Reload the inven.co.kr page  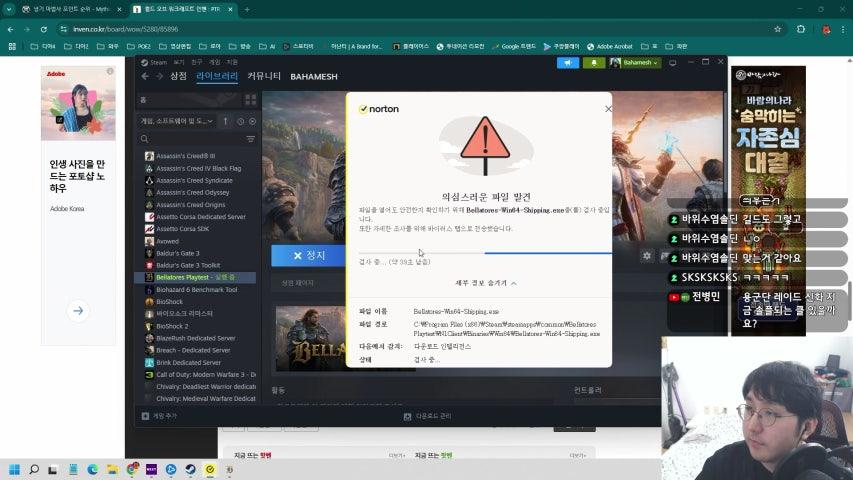coord(44,29)
